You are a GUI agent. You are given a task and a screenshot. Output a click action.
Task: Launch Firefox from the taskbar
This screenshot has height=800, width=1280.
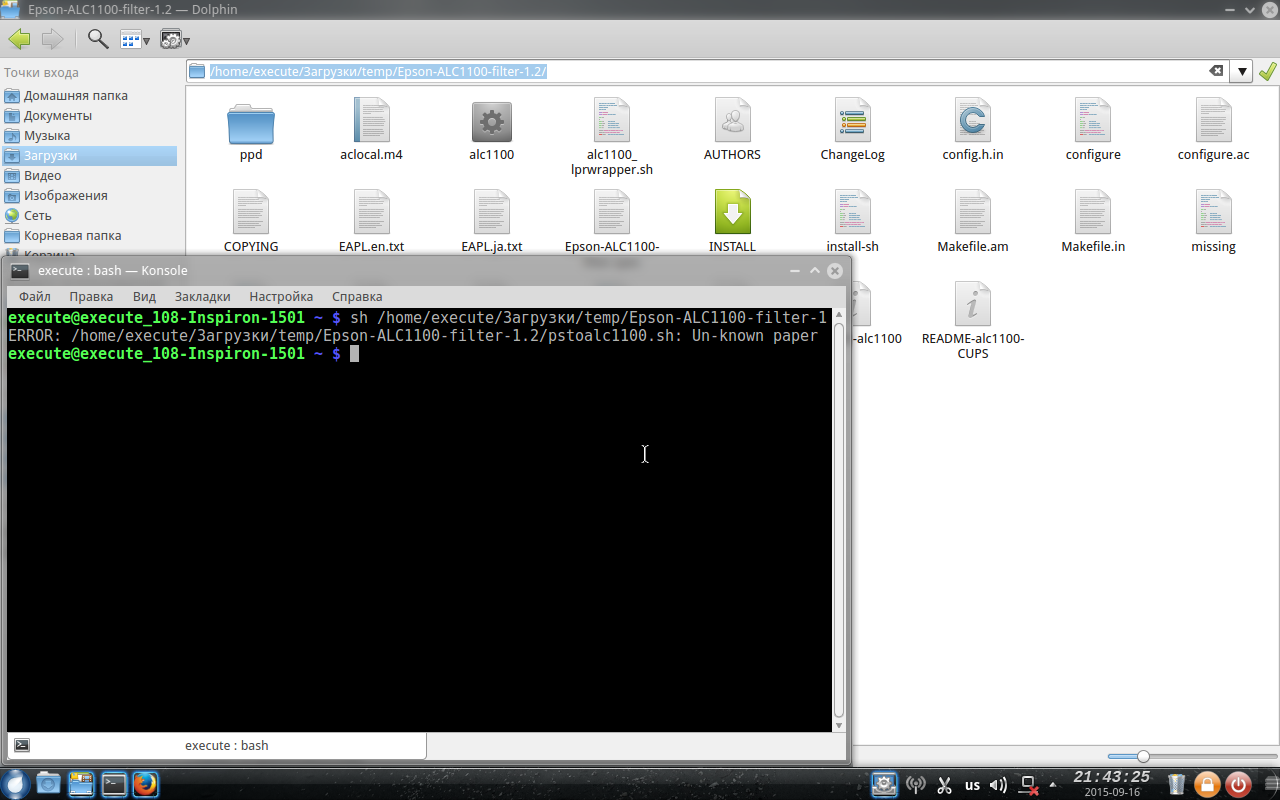pos(146,784)
